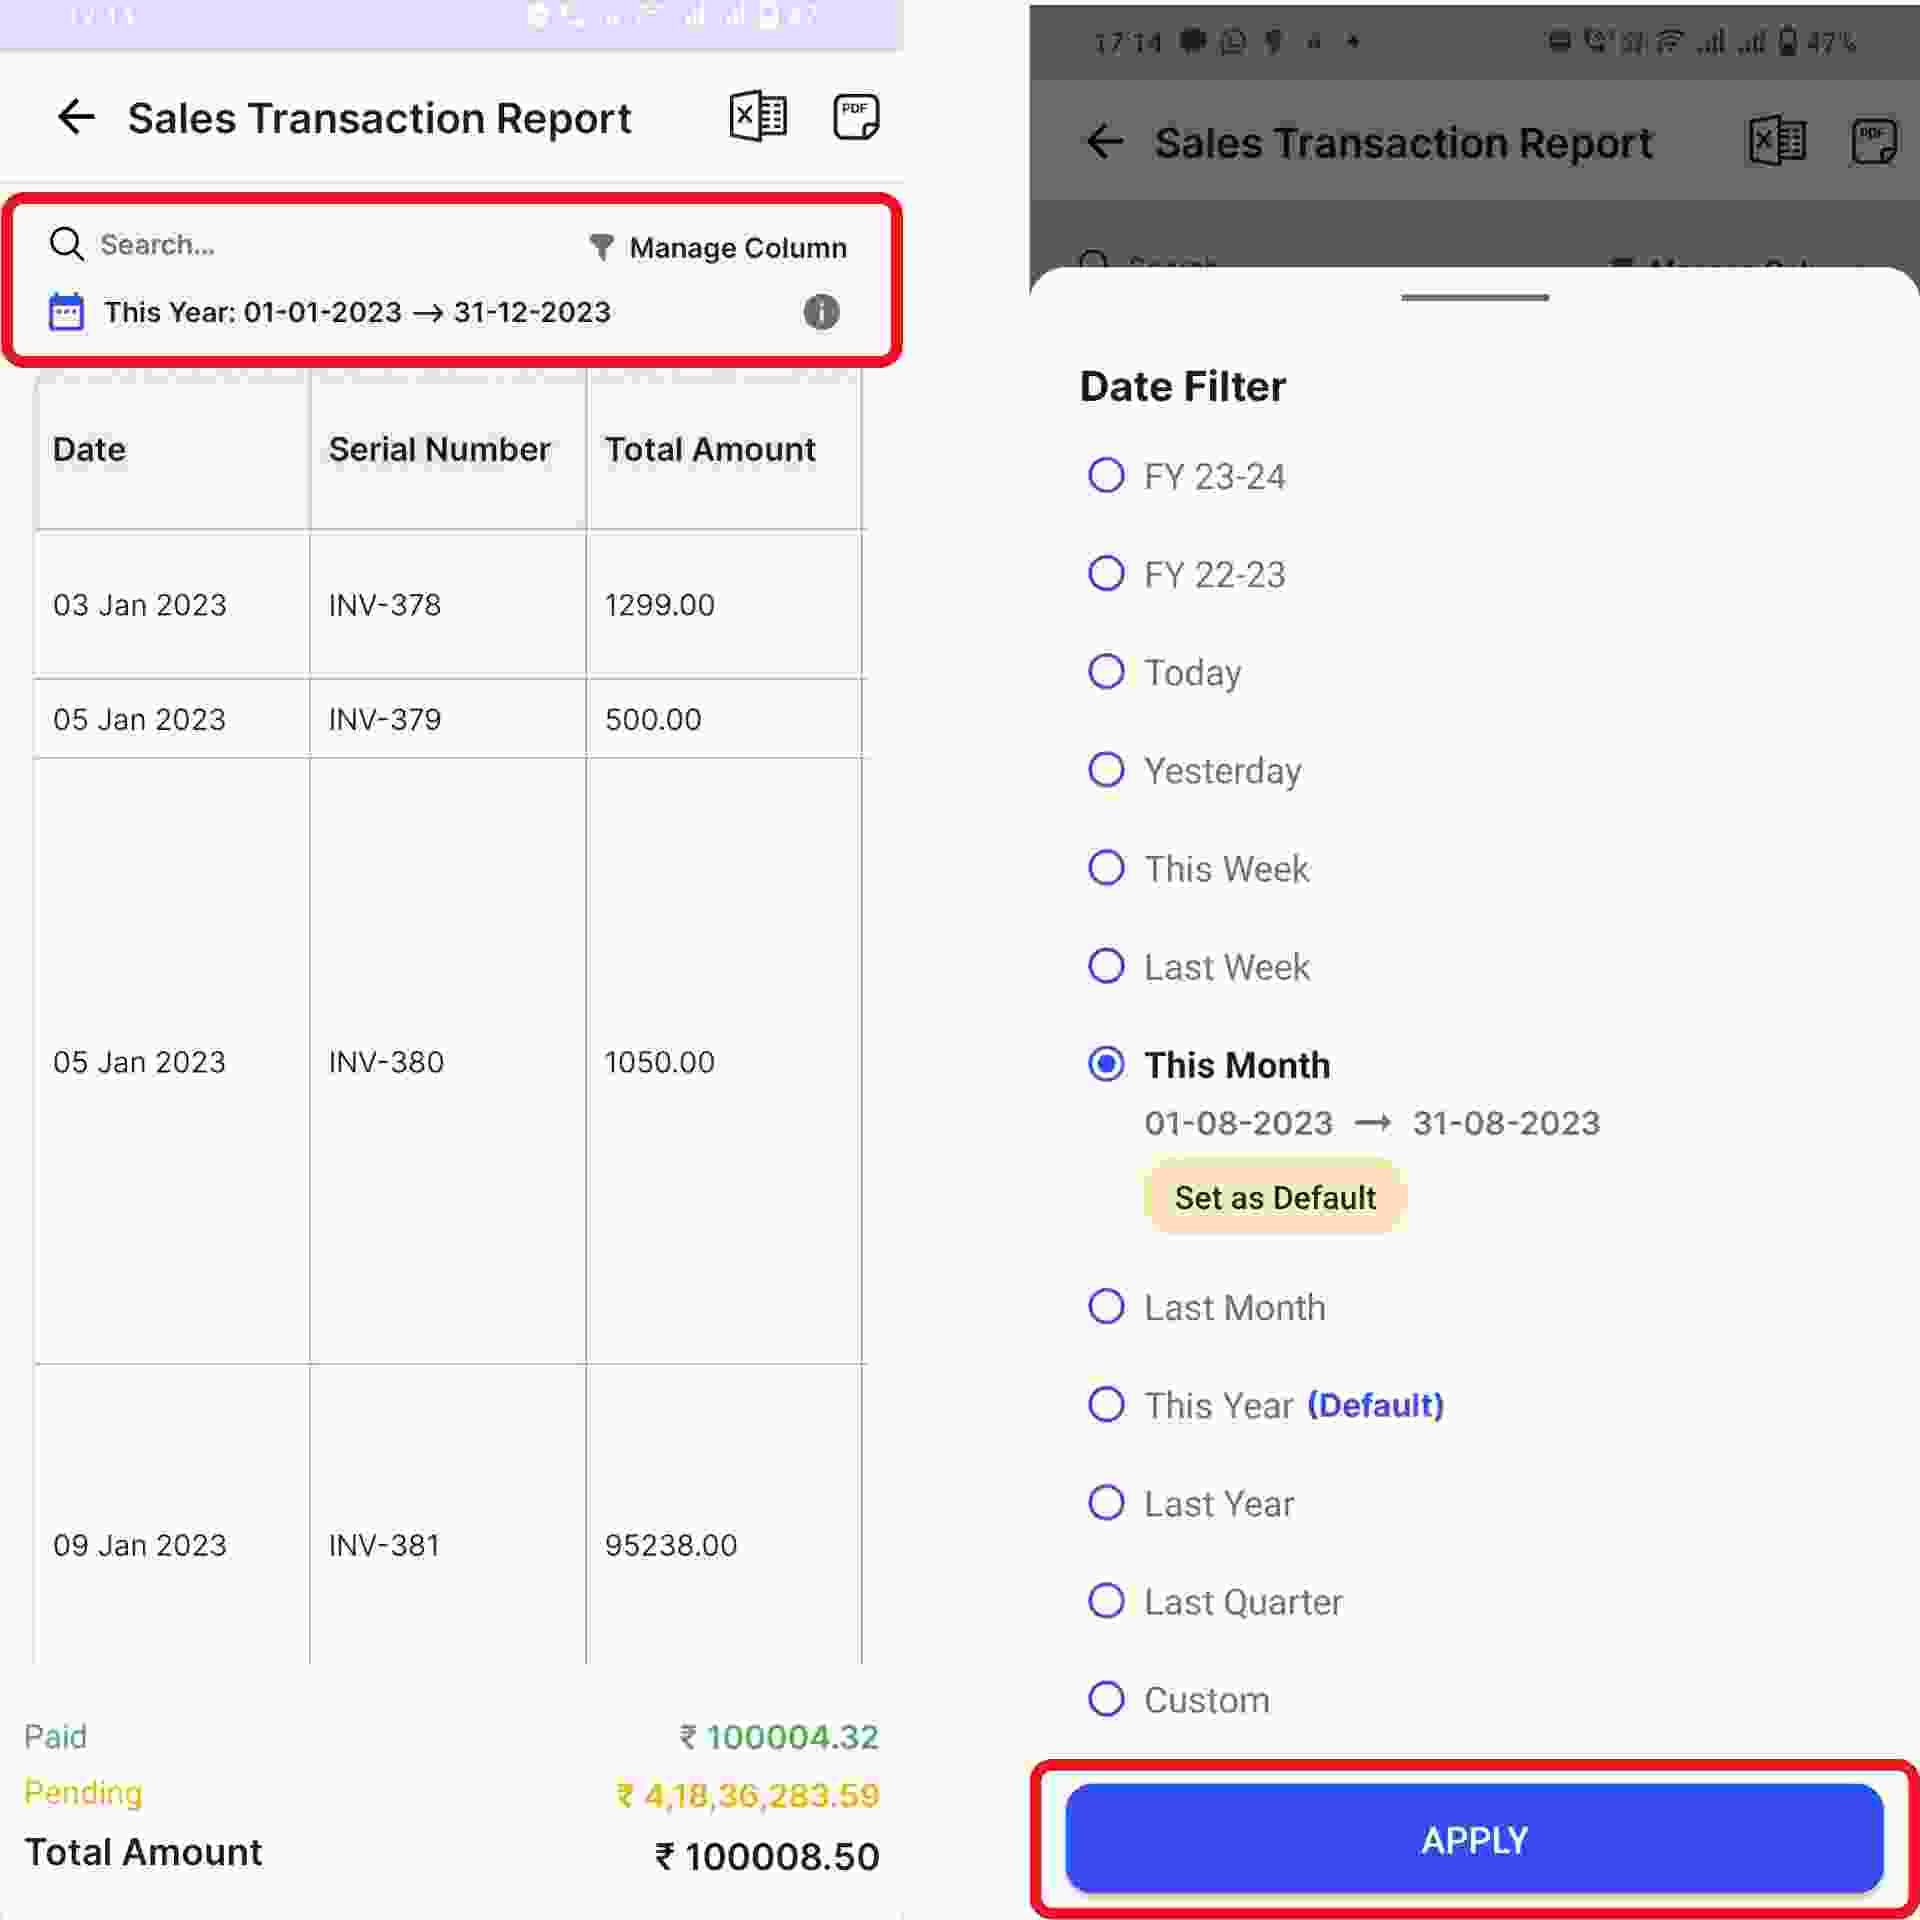The height and width of the screenshot is (1920, 1920).
Task: Click the Serial Number column header
Action: click(x=439, y=450)
